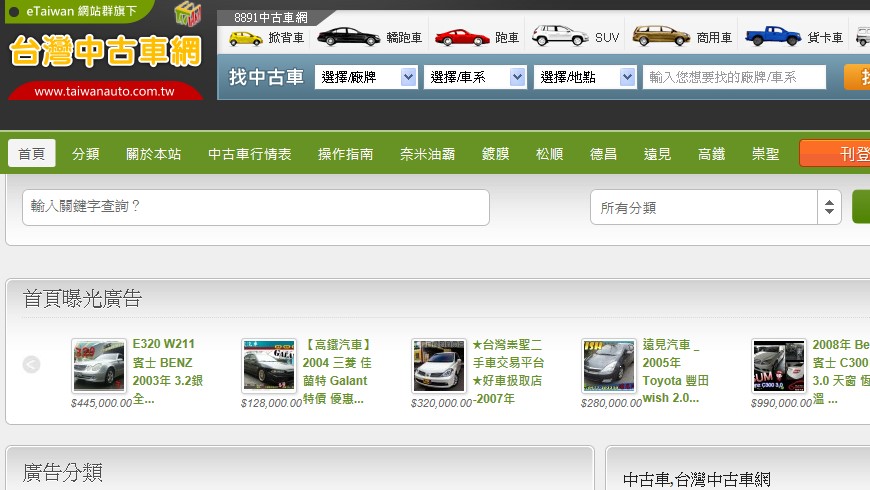The width and height of the screenshot is (870, 490).
Task: Open the 所有分類 category selector
Action: pos(716,208)
